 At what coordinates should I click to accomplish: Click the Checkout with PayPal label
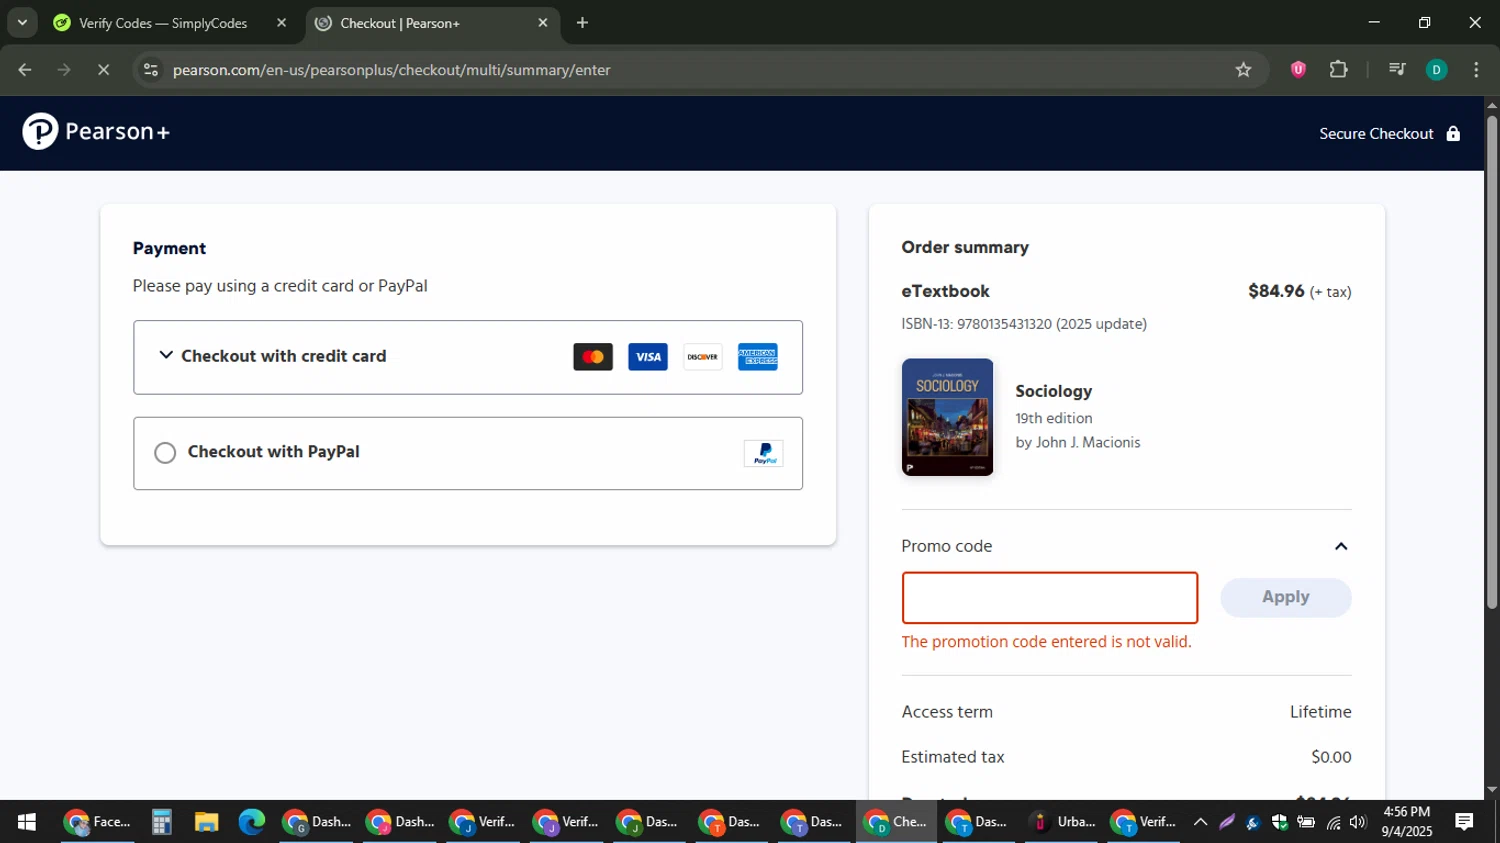coord(273,452)
